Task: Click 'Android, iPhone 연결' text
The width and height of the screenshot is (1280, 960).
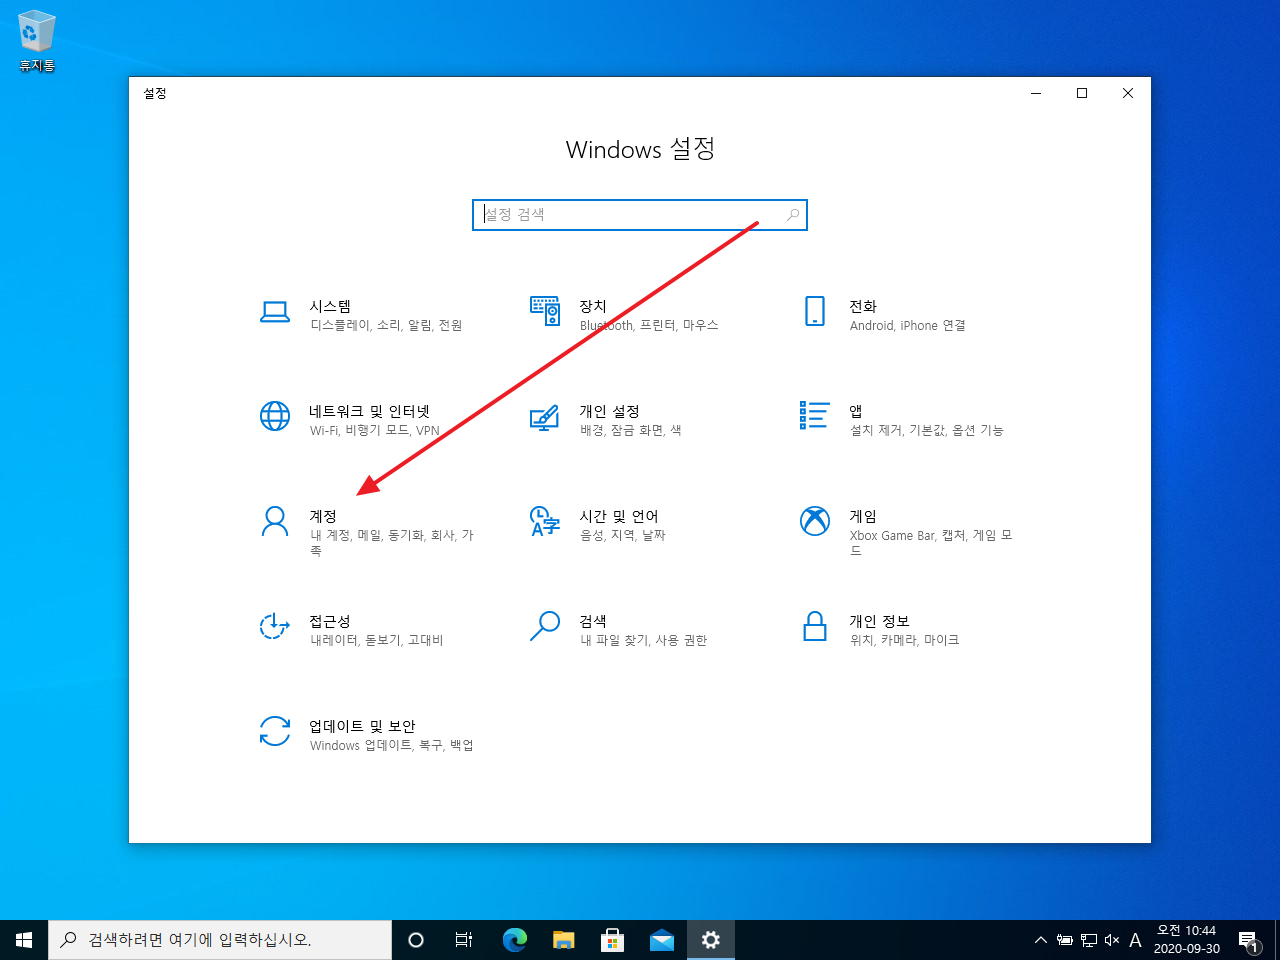Action: (908, 325)
